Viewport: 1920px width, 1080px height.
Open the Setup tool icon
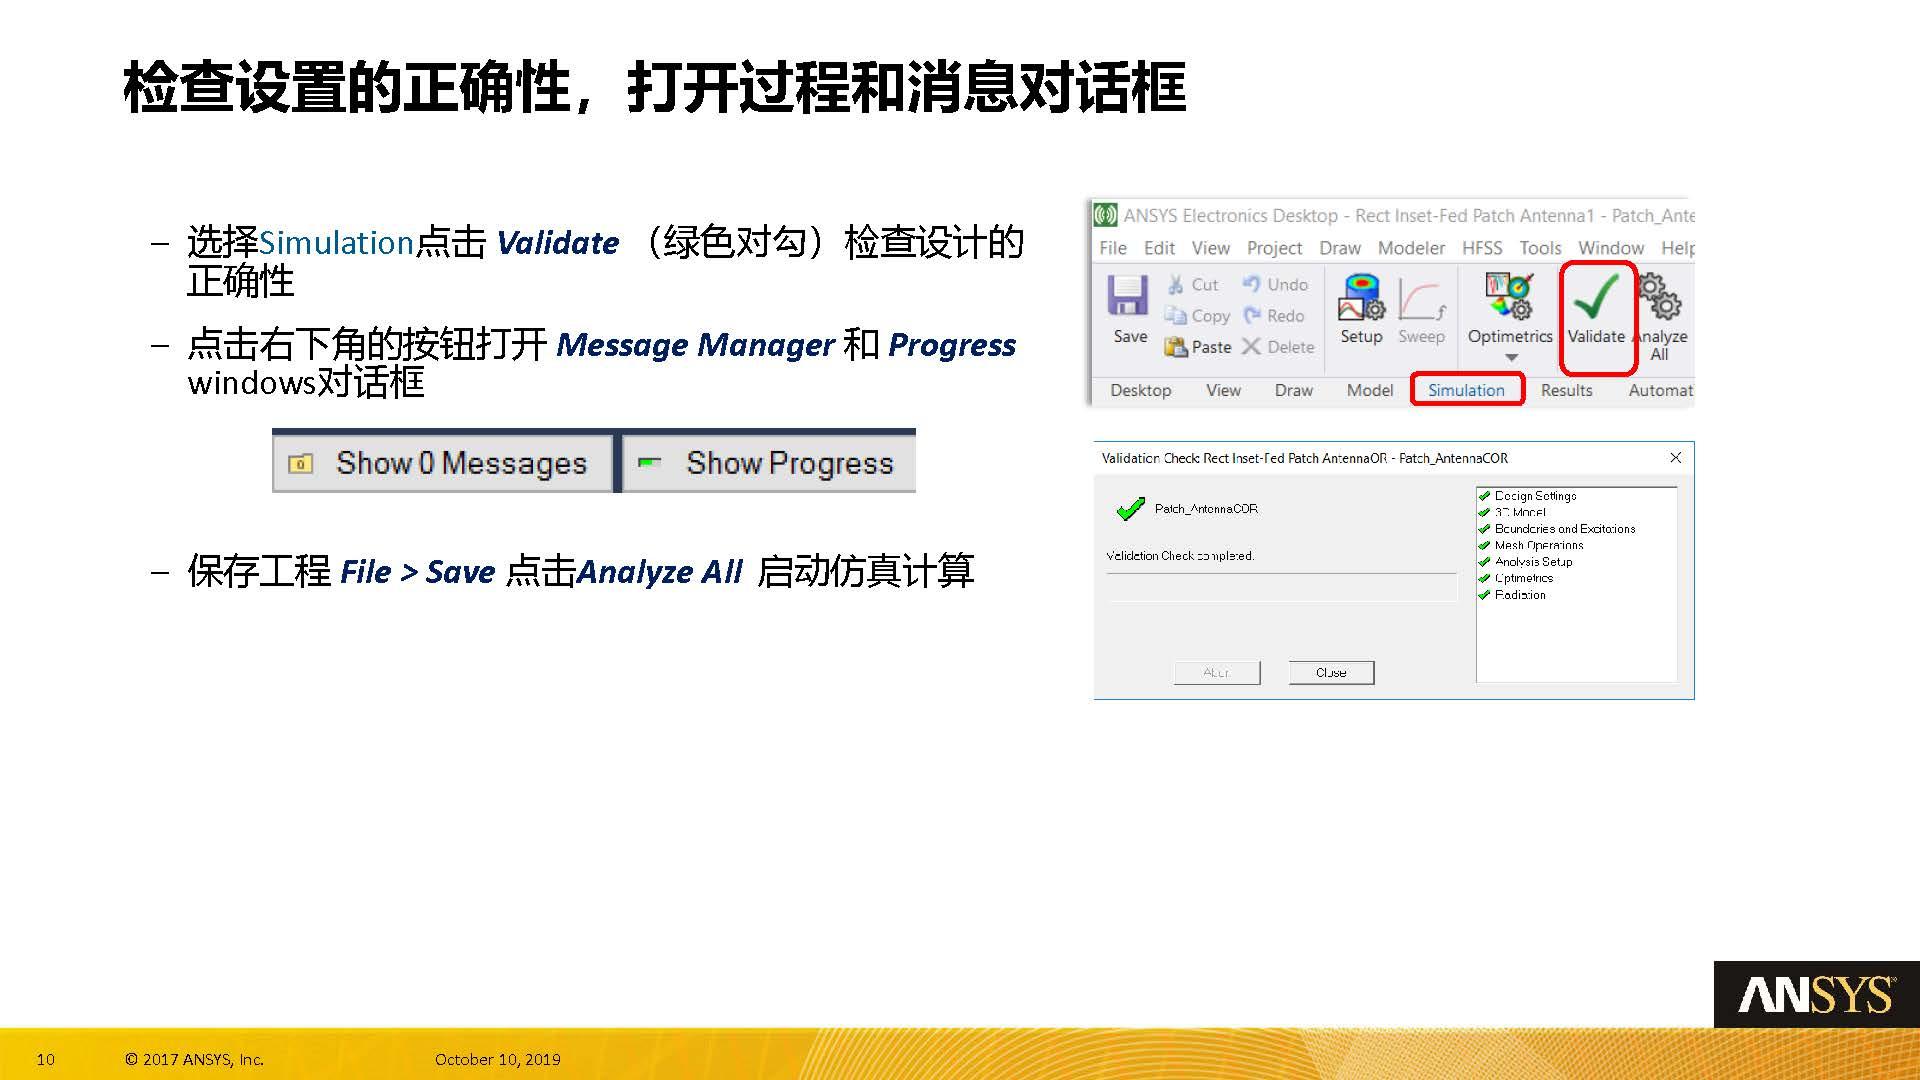coord(1360,295)
